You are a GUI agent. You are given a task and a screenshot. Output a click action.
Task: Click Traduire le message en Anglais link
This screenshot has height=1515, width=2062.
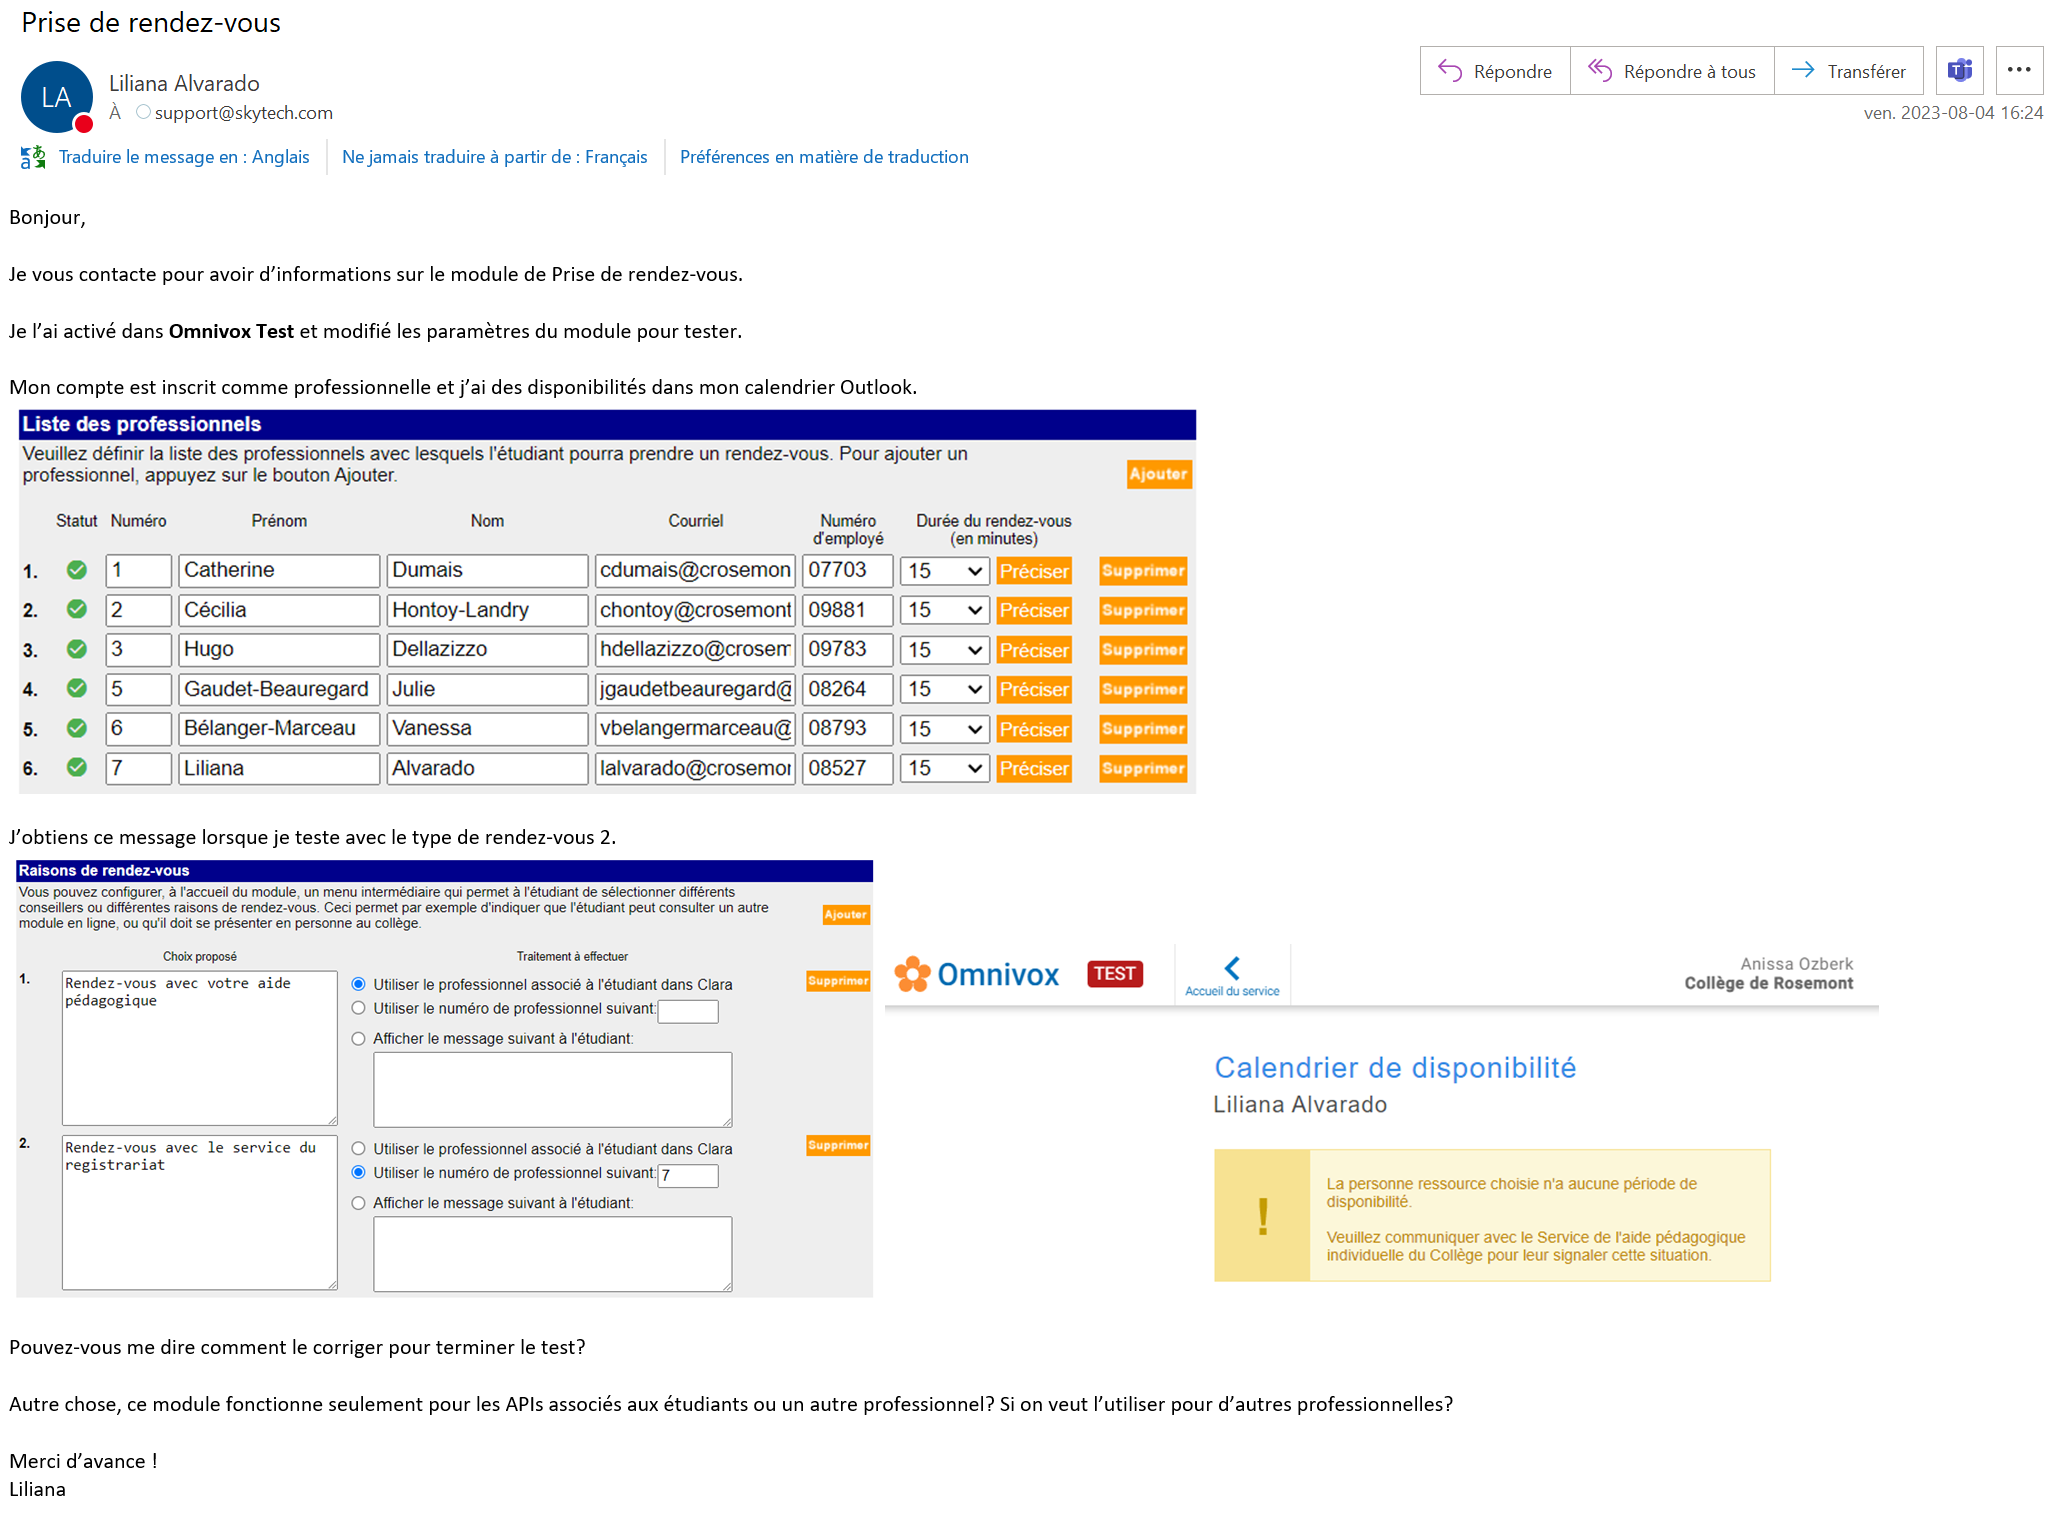click(x=184, y=157)
